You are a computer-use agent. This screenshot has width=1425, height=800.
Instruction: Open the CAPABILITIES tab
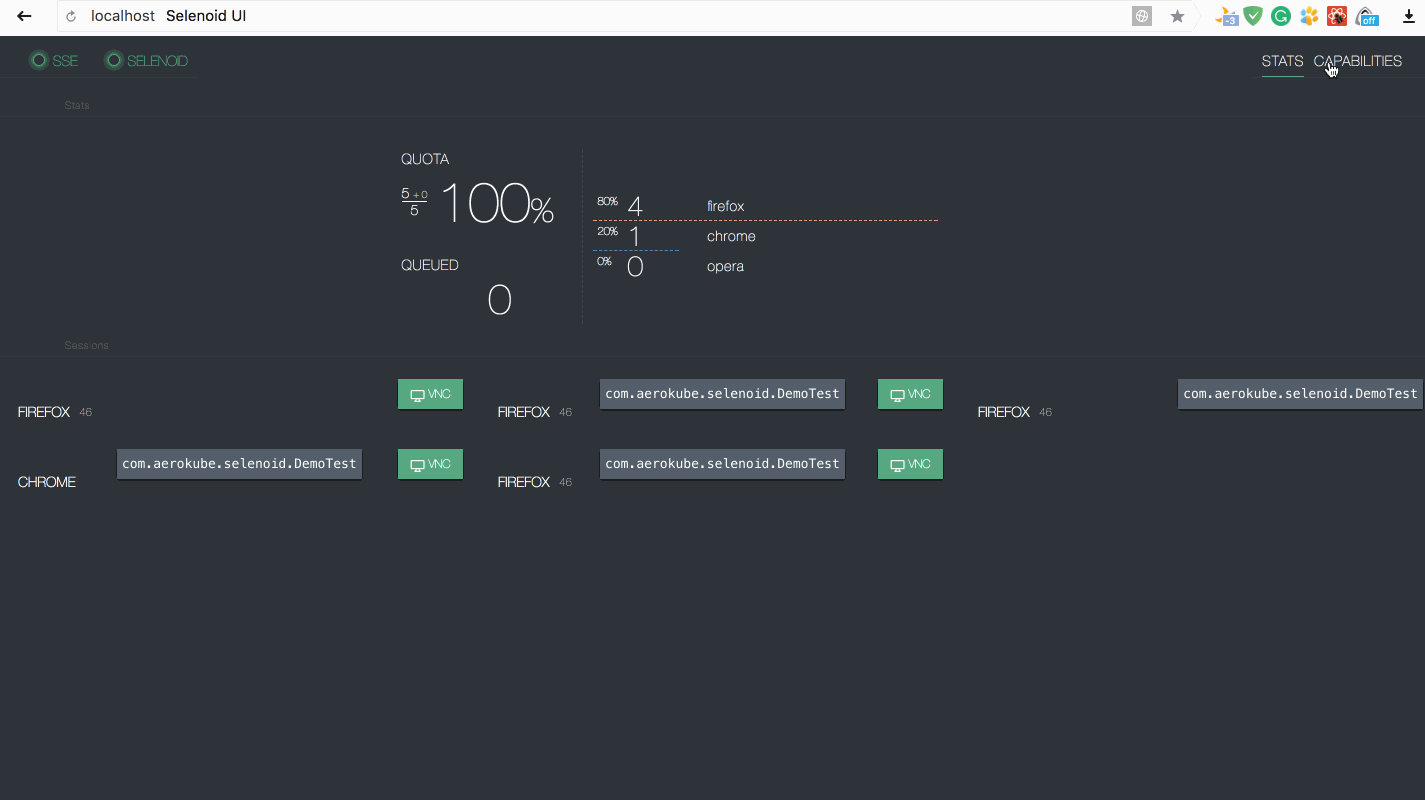click(x=1358, y=61)
